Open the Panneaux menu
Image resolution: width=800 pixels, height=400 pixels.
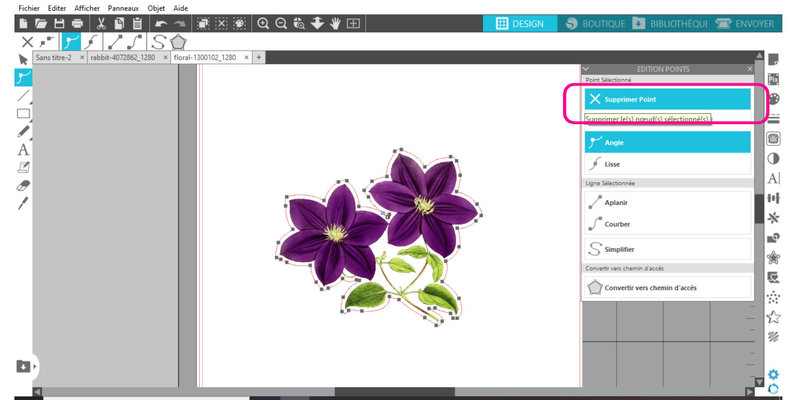click(x=122, y=7)
